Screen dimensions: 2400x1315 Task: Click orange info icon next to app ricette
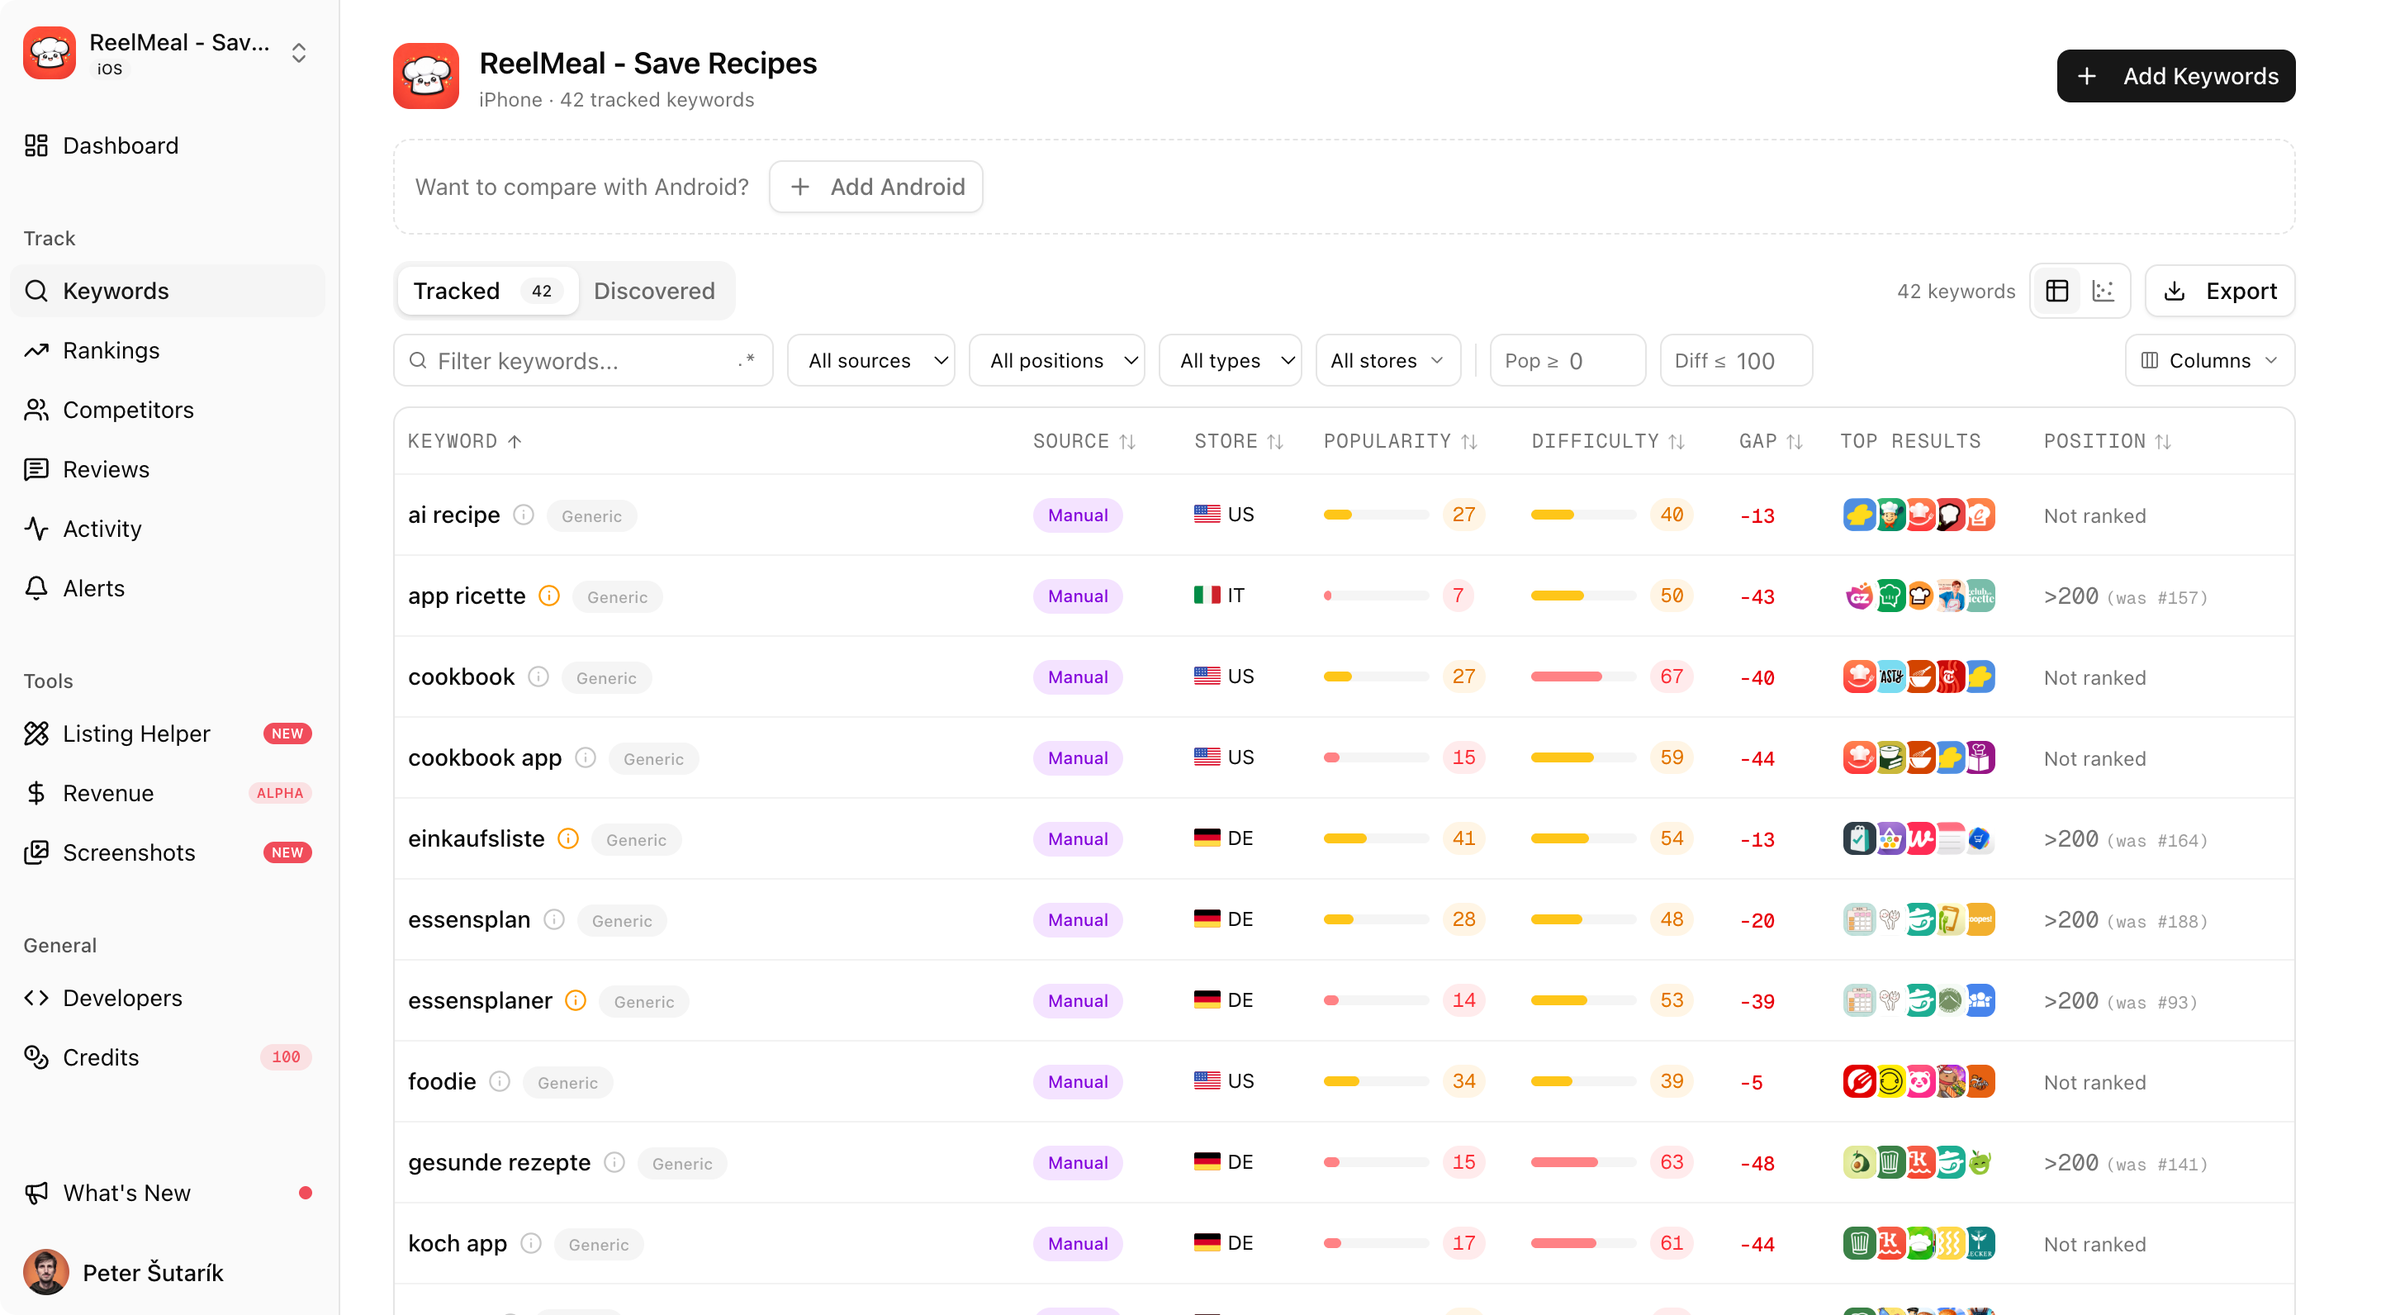pyautogui.click(x=549, y=596)
